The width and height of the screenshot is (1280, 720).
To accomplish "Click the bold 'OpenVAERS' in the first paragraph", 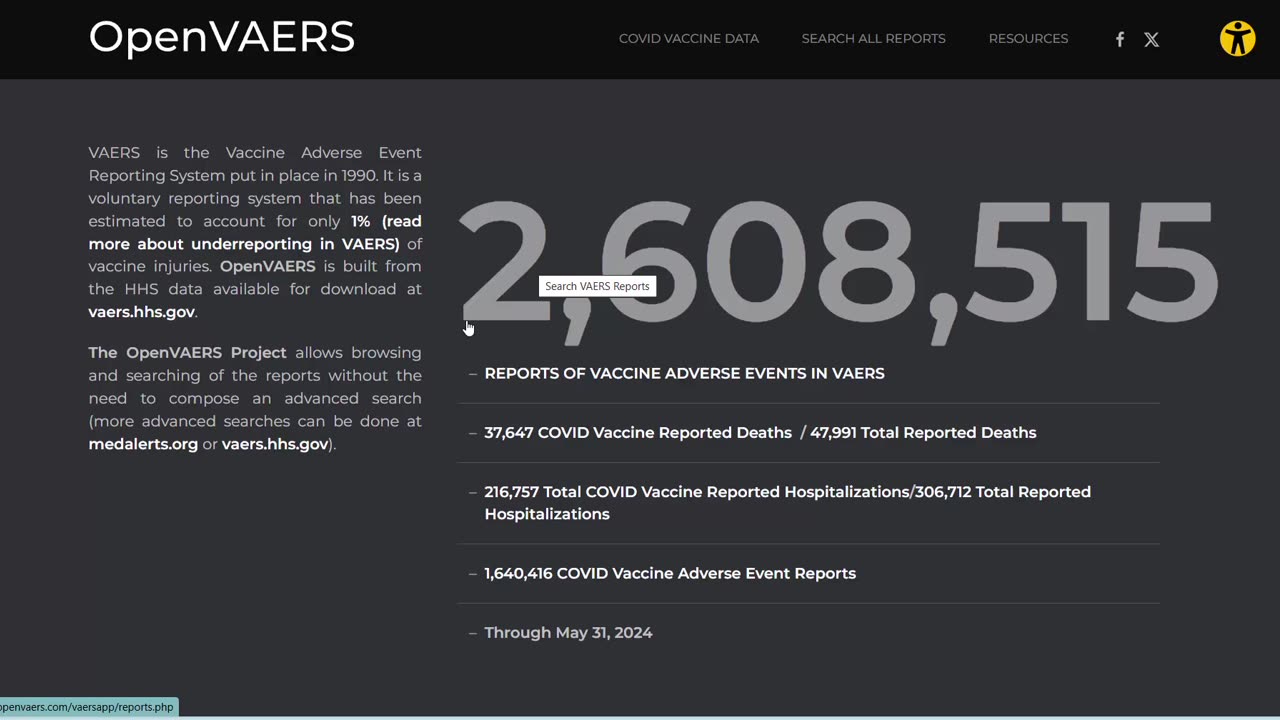I will click(x=267, y=266).
